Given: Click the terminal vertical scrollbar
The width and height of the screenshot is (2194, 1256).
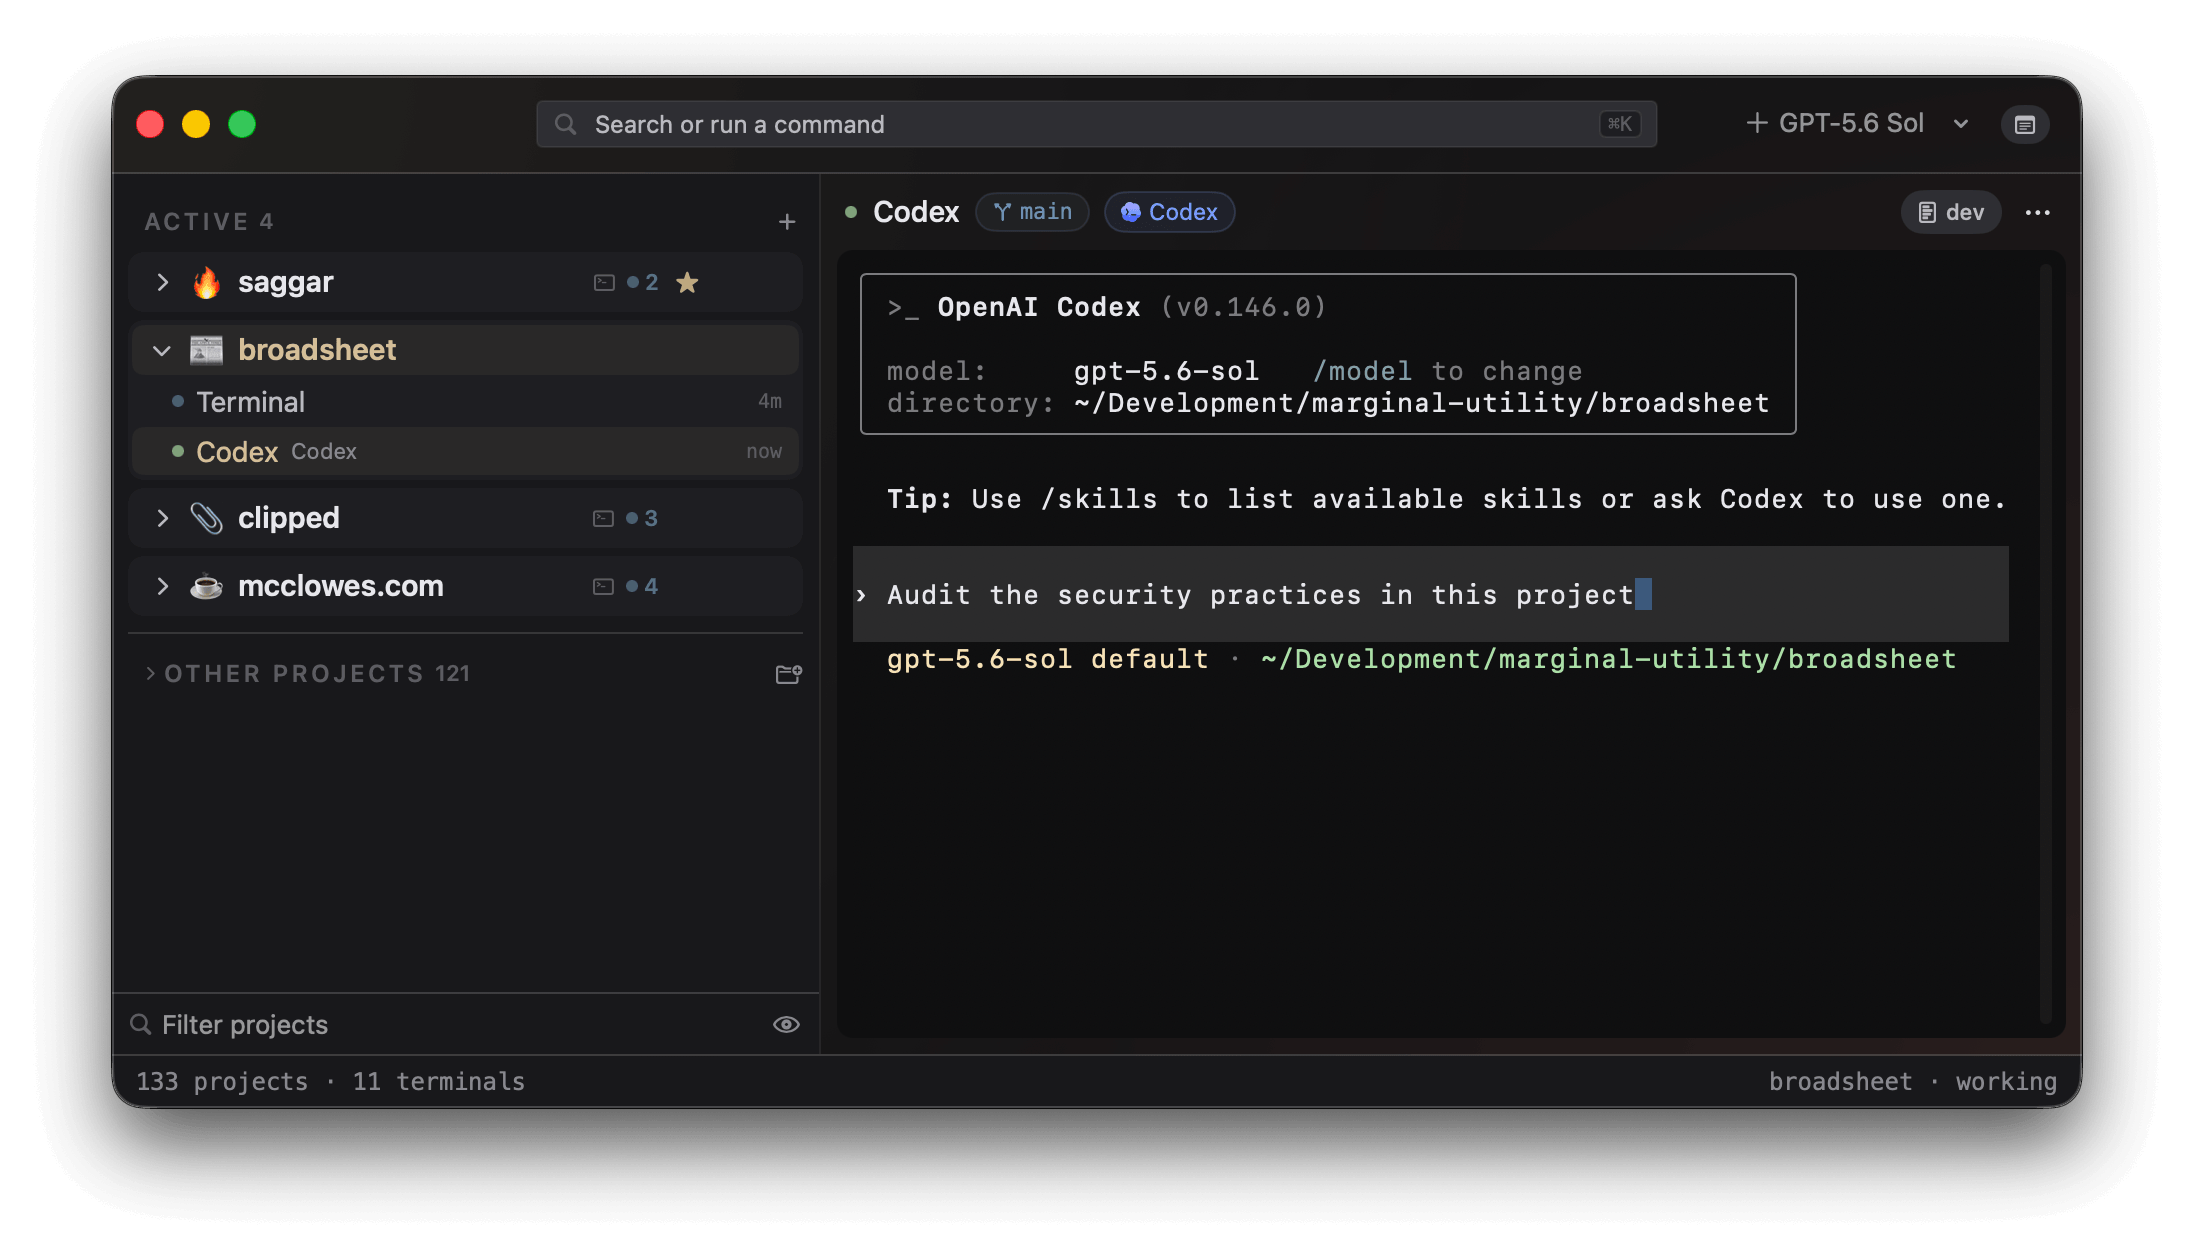Looking at the screenshot, I should coord(2045,645).
